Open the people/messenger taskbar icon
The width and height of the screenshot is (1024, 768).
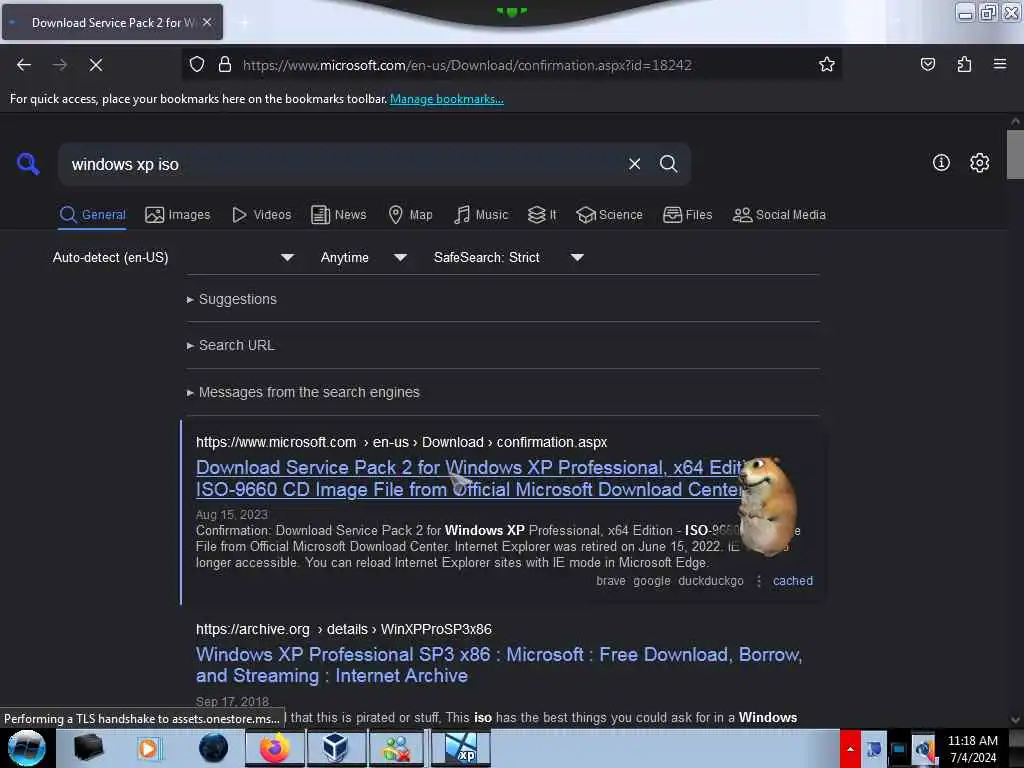[x=396, y=748]
